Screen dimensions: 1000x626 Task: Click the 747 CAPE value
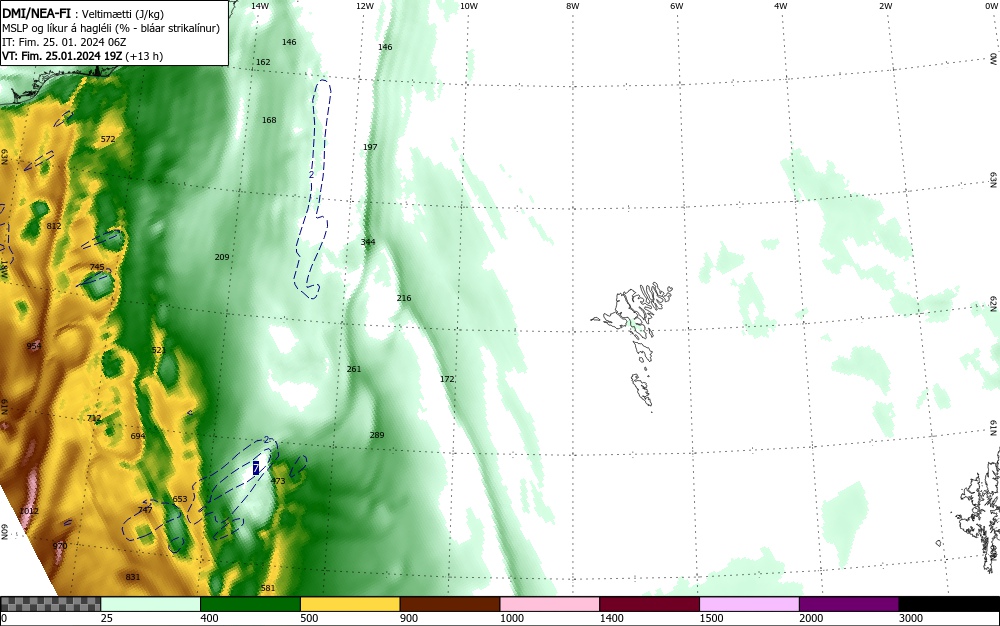[145, 509]
